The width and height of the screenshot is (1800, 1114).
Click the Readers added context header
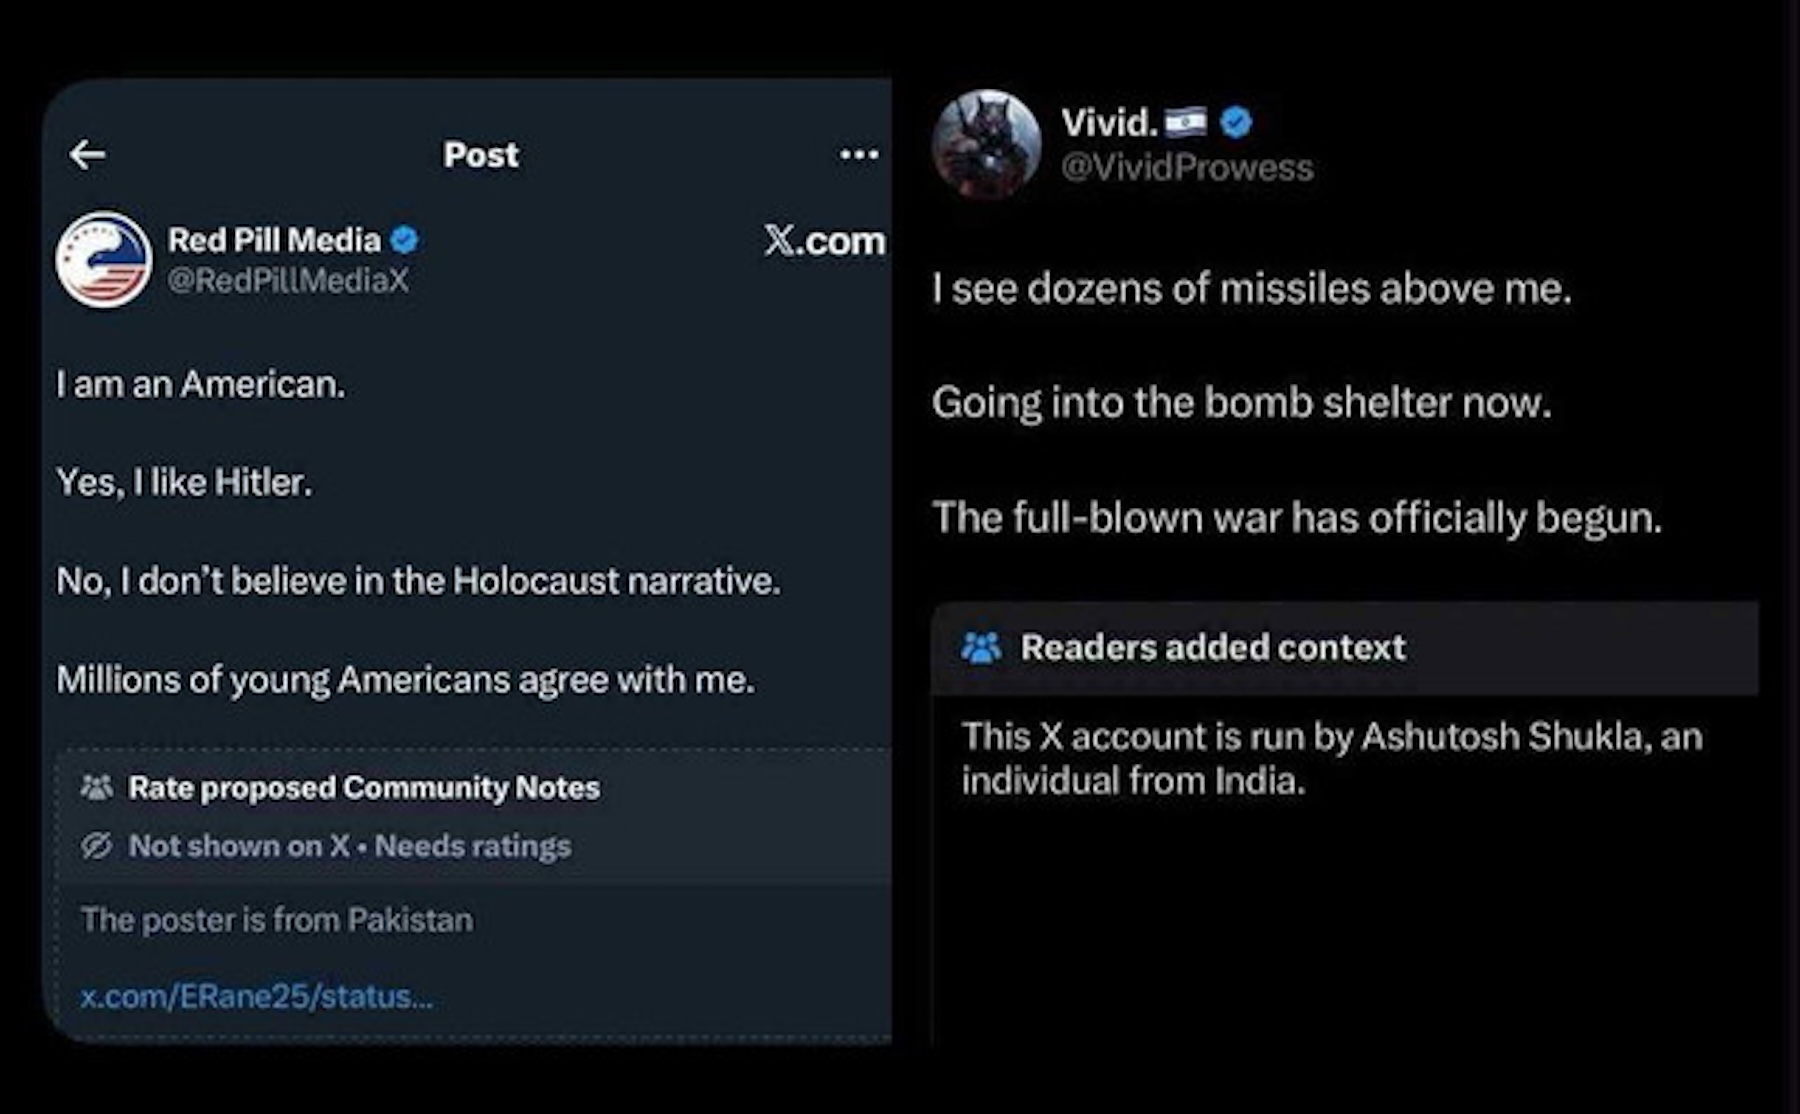1213,648
